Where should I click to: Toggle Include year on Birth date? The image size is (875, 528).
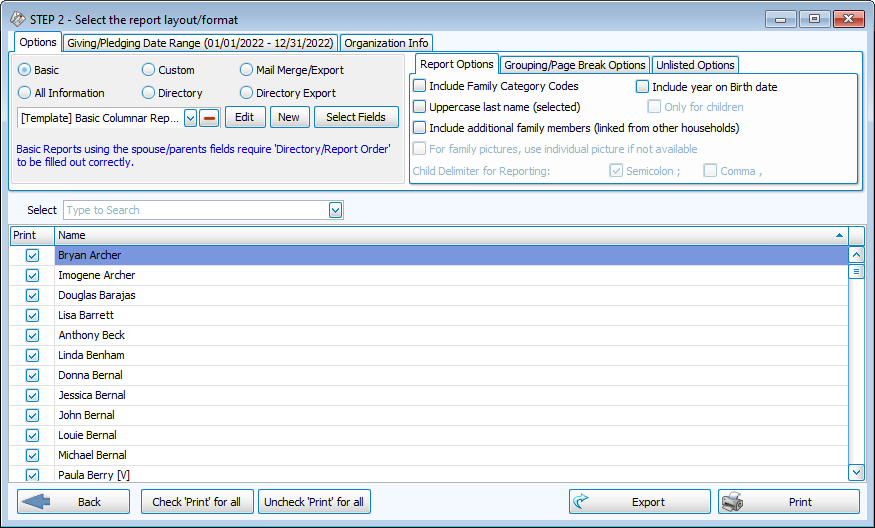point(643,87)
